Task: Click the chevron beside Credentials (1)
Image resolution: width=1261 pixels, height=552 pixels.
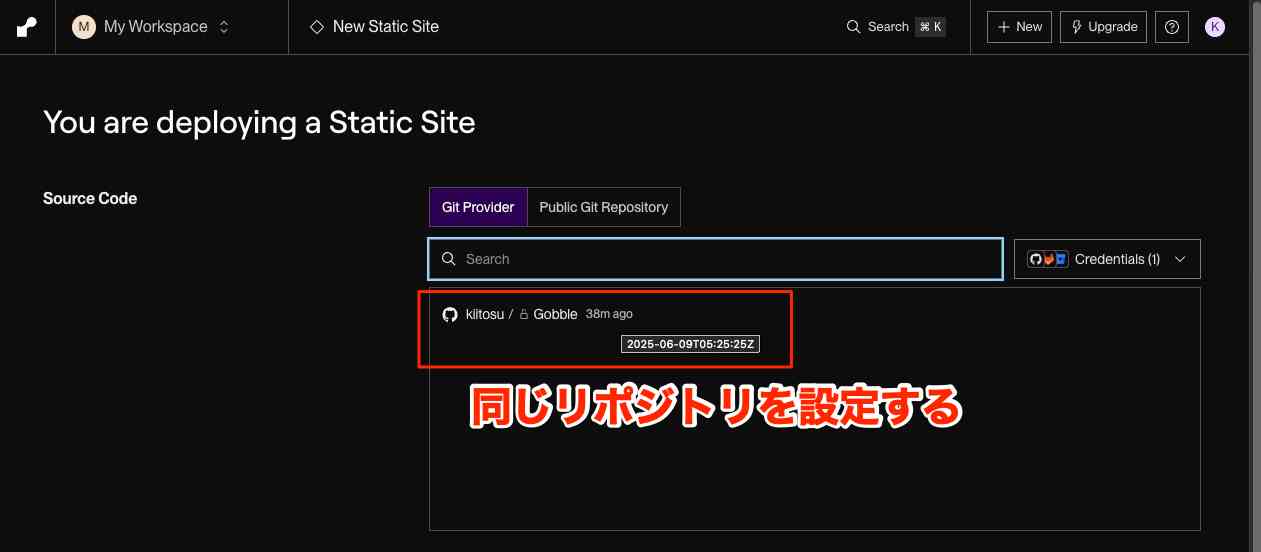Action: [x=1180, y=259]
